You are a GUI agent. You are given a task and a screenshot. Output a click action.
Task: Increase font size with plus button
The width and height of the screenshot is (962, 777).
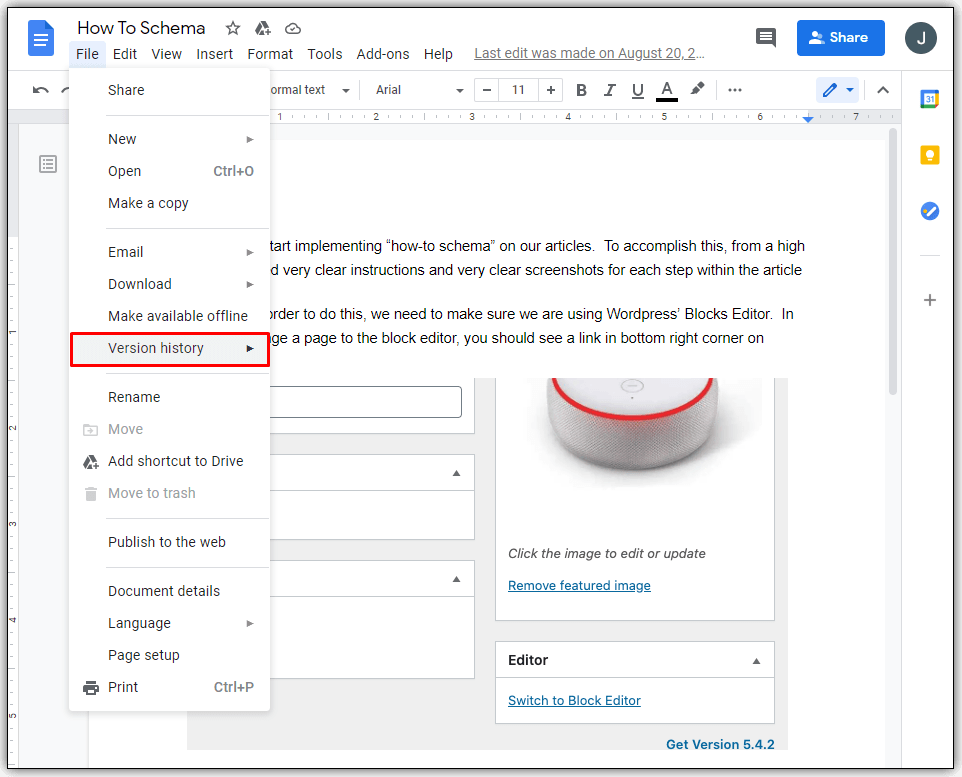tap(550, 90)
